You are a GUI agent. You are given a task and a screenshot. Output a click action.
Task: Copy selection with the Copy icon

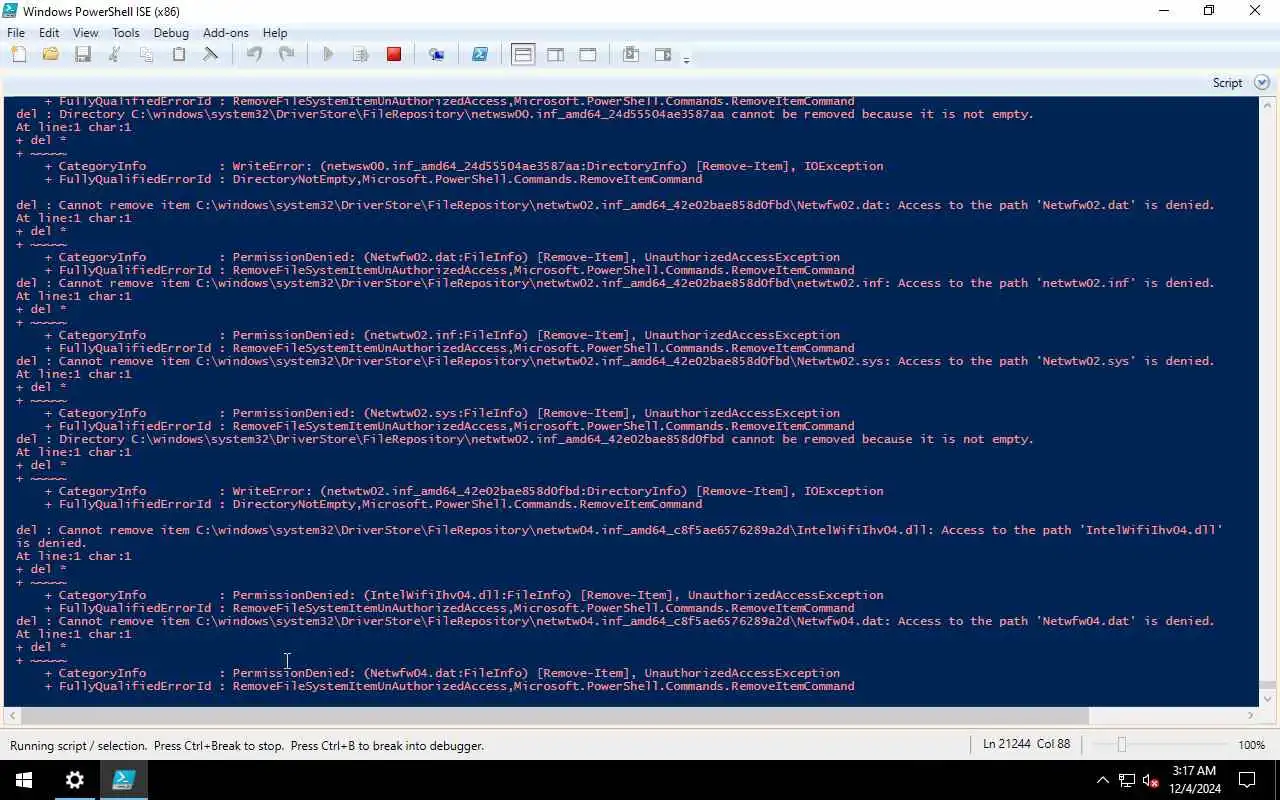pyautogui.click(x=146, y=55)
